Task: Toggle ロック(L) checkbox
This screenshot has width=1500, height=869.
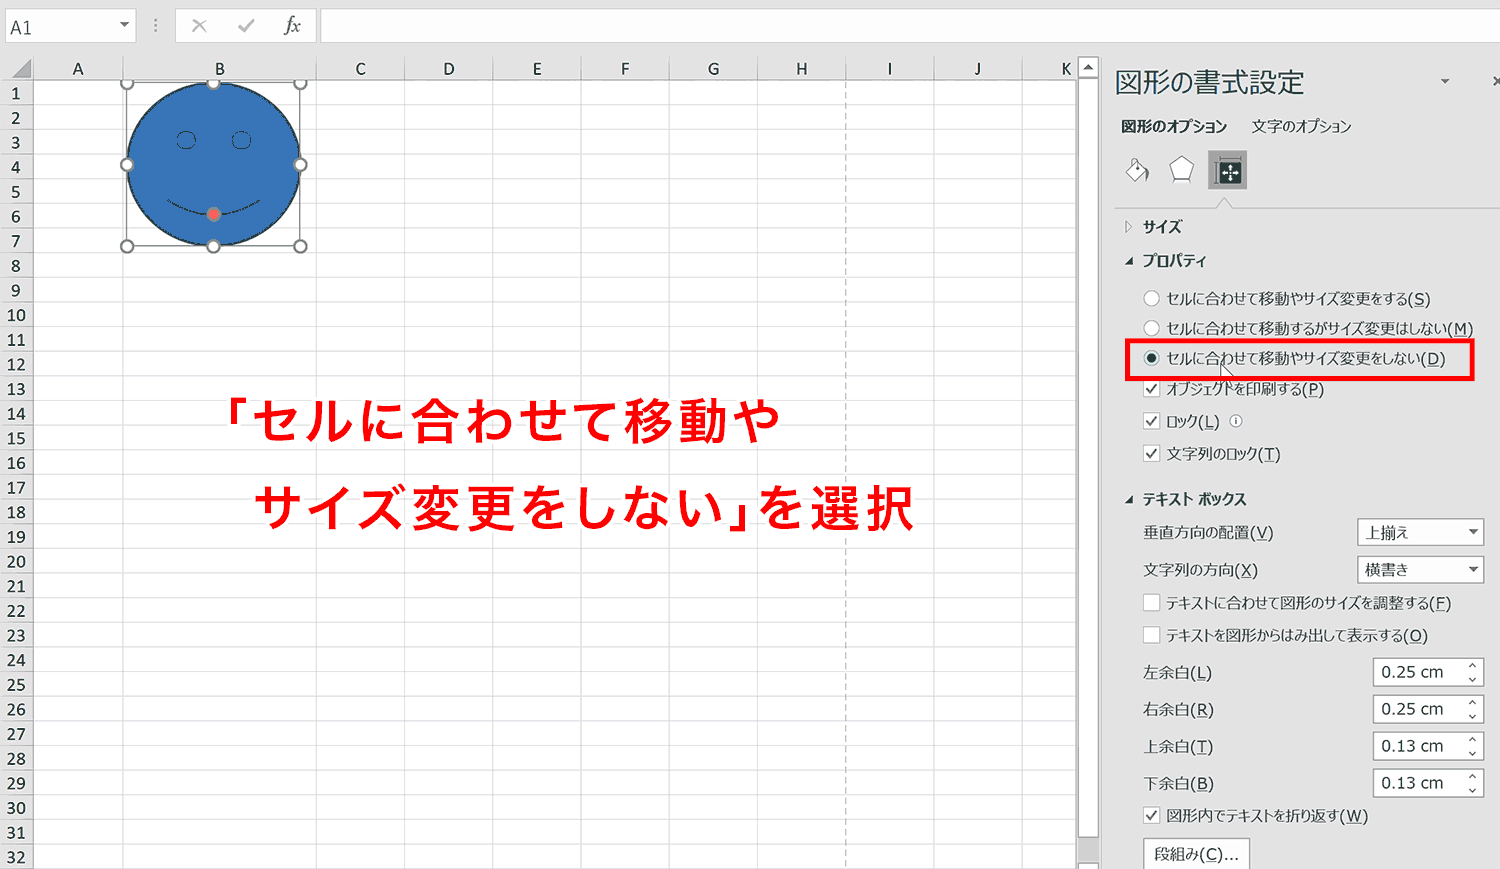Action: pyautogui.click(x=1152, y=421)
